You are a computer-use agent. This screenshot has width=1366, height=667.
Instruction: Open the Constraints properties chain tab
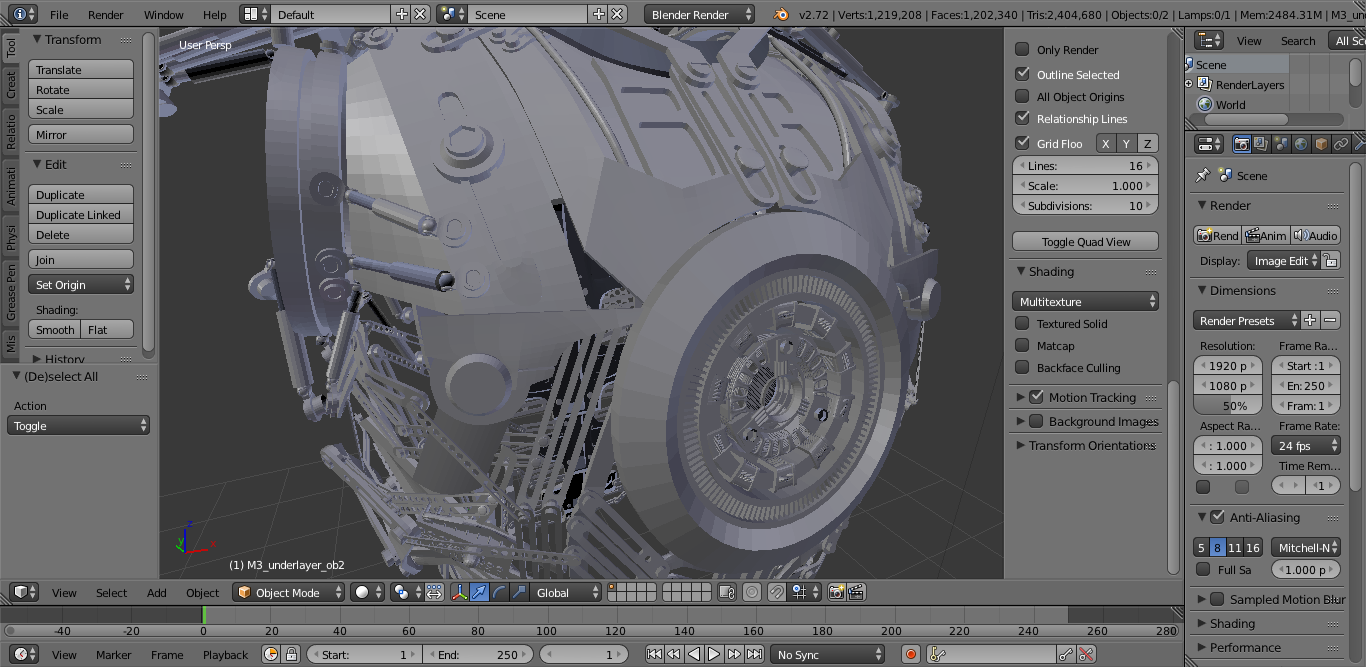[x=1341, y=144]
